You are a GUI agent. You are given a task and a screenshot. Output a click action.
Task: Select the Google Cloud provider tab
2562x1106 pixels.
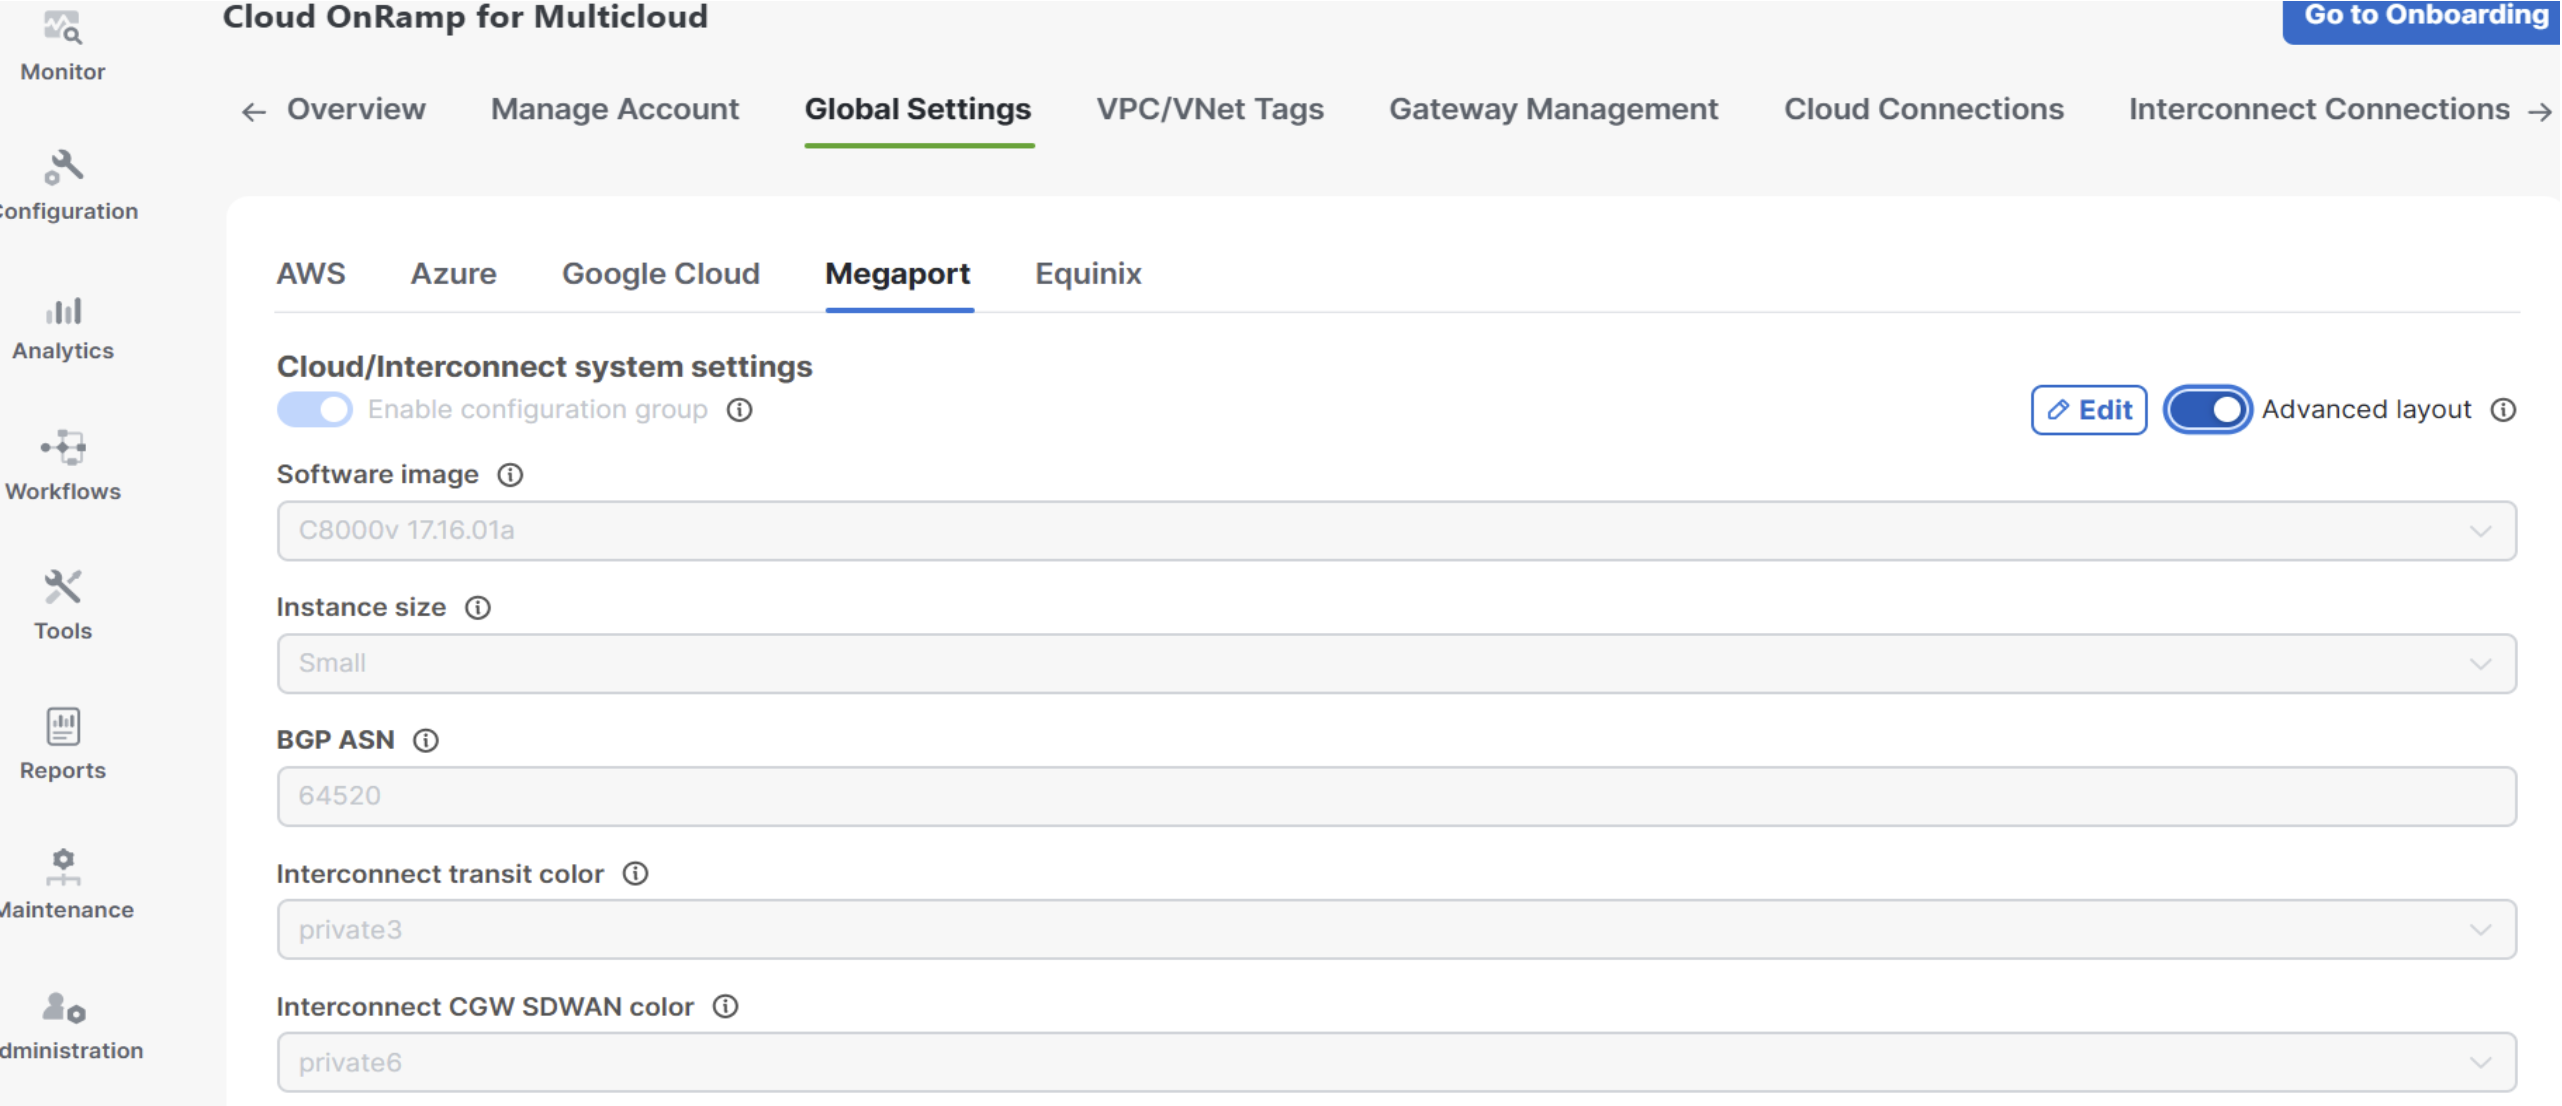click(x=661, y=274)
